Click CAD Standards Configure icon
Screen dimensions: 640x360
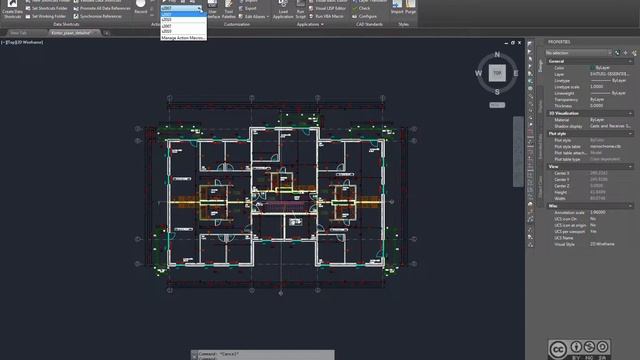[355, 16]
